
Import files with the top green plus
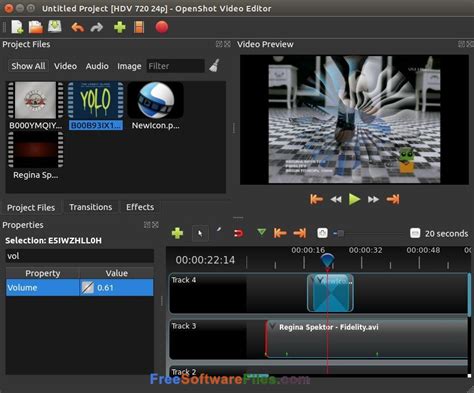coord(120,27)
